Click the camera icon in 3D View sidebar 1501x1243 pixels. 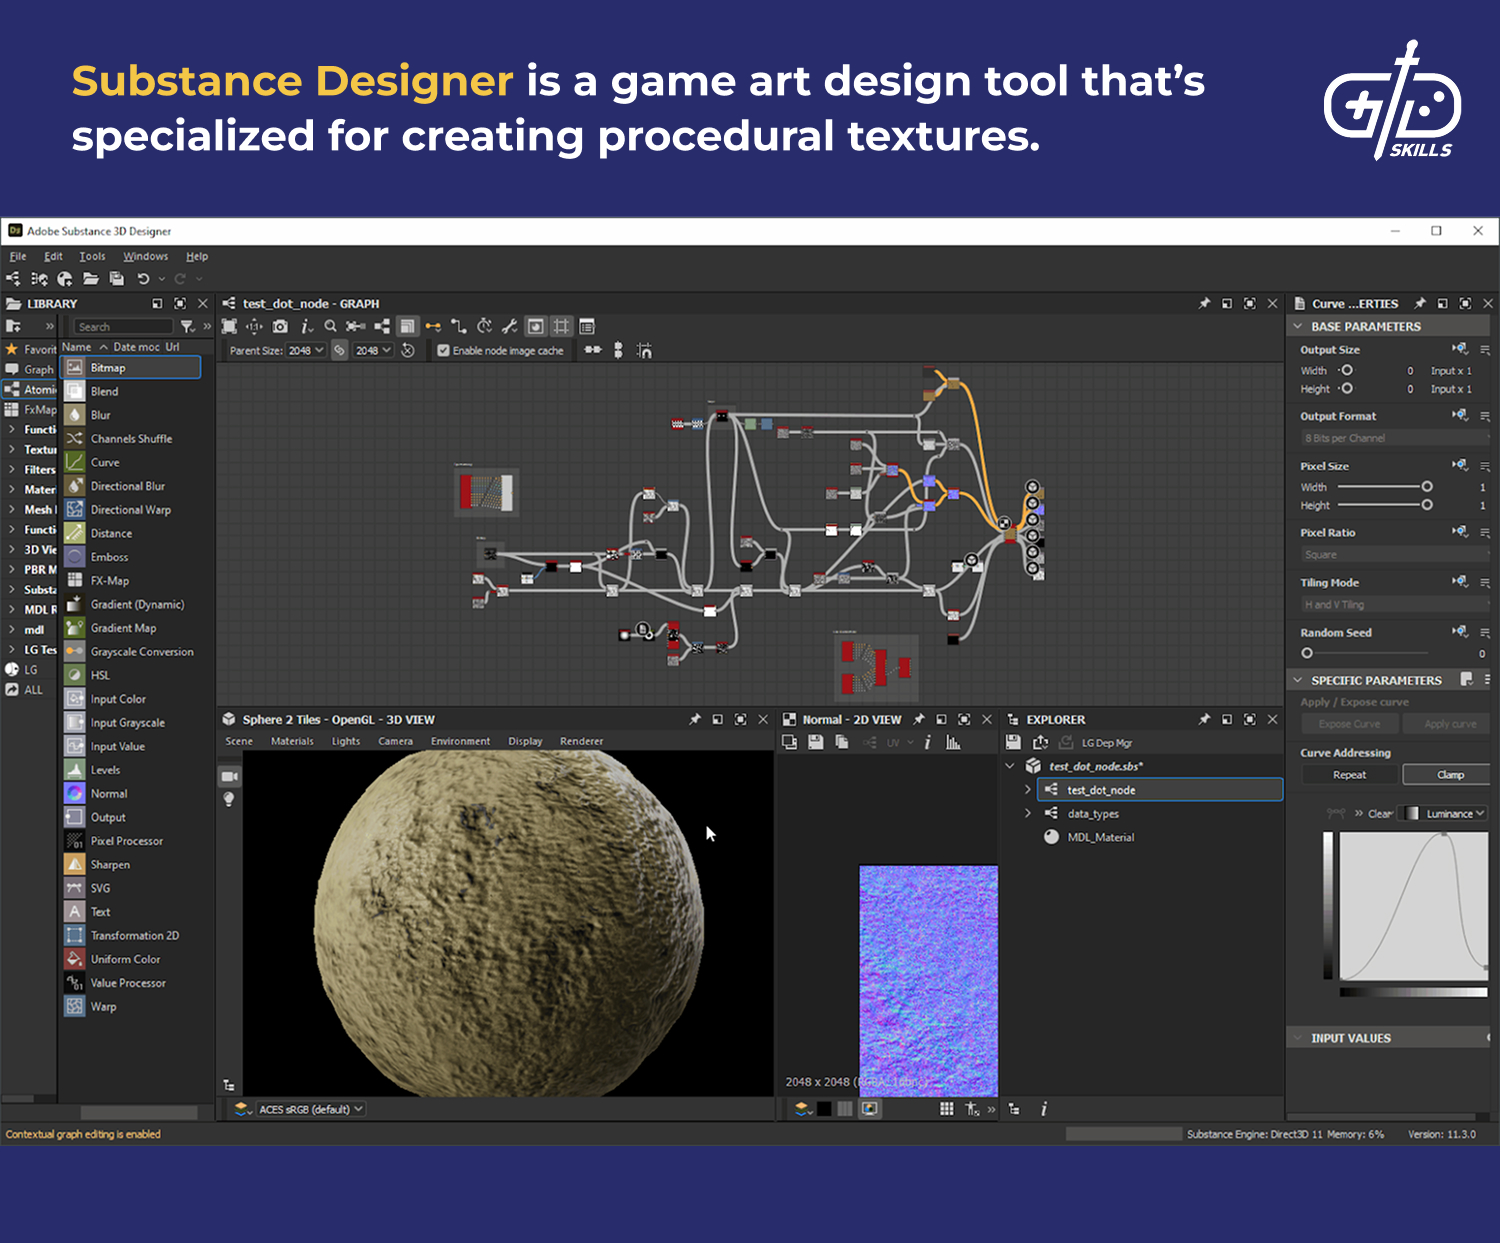point(229,777)
